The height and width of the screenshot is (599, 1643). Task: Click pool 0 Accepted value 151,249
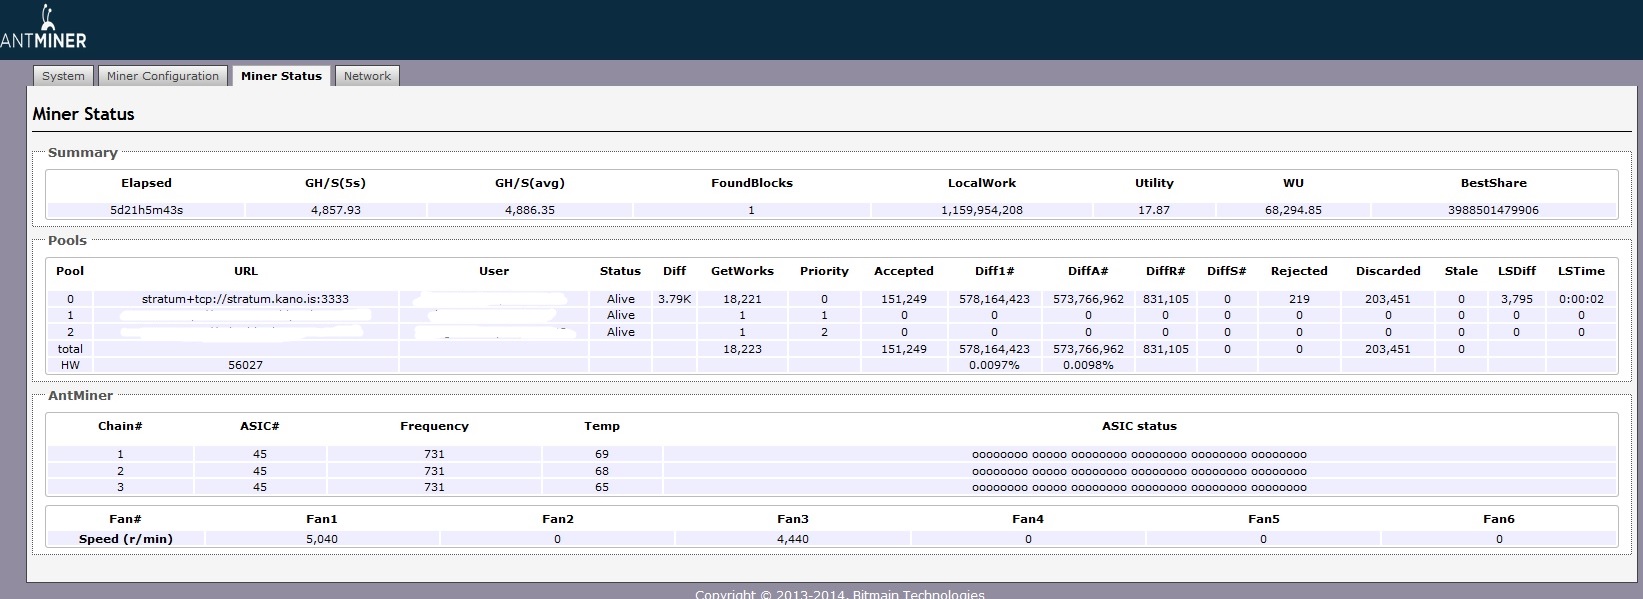tap(904, 299)
